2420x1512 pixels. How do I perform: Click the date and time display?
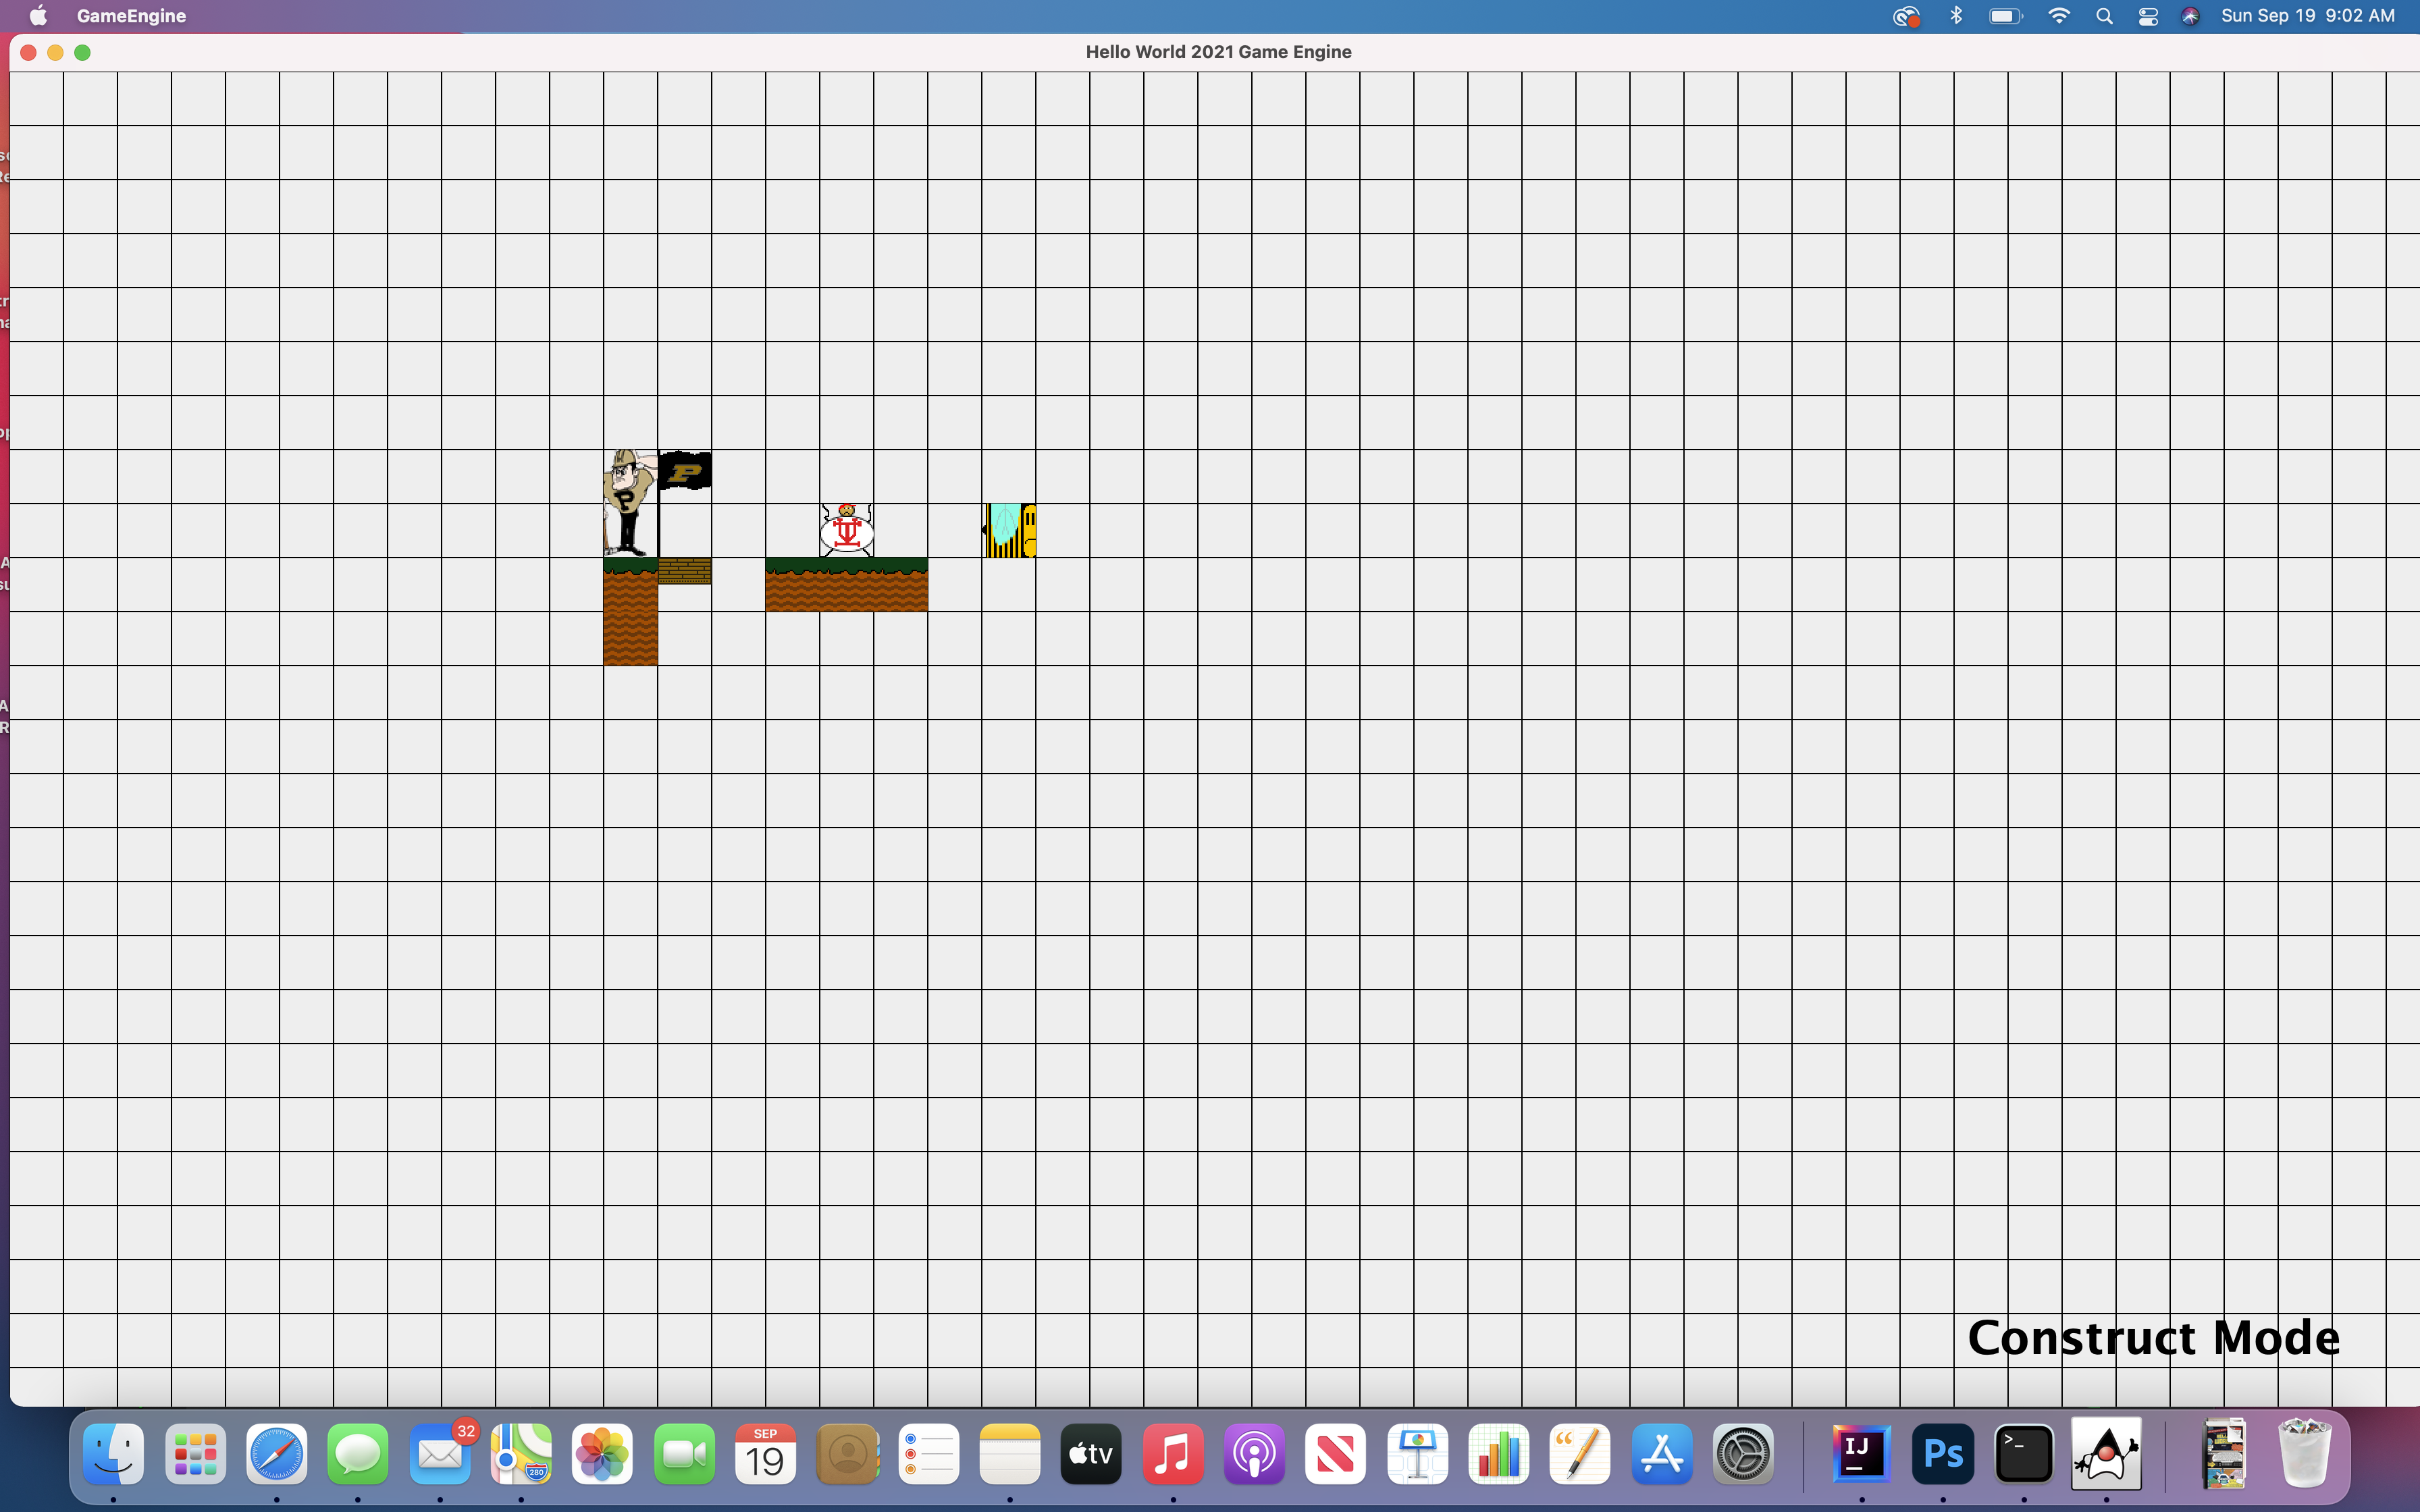2307,16
